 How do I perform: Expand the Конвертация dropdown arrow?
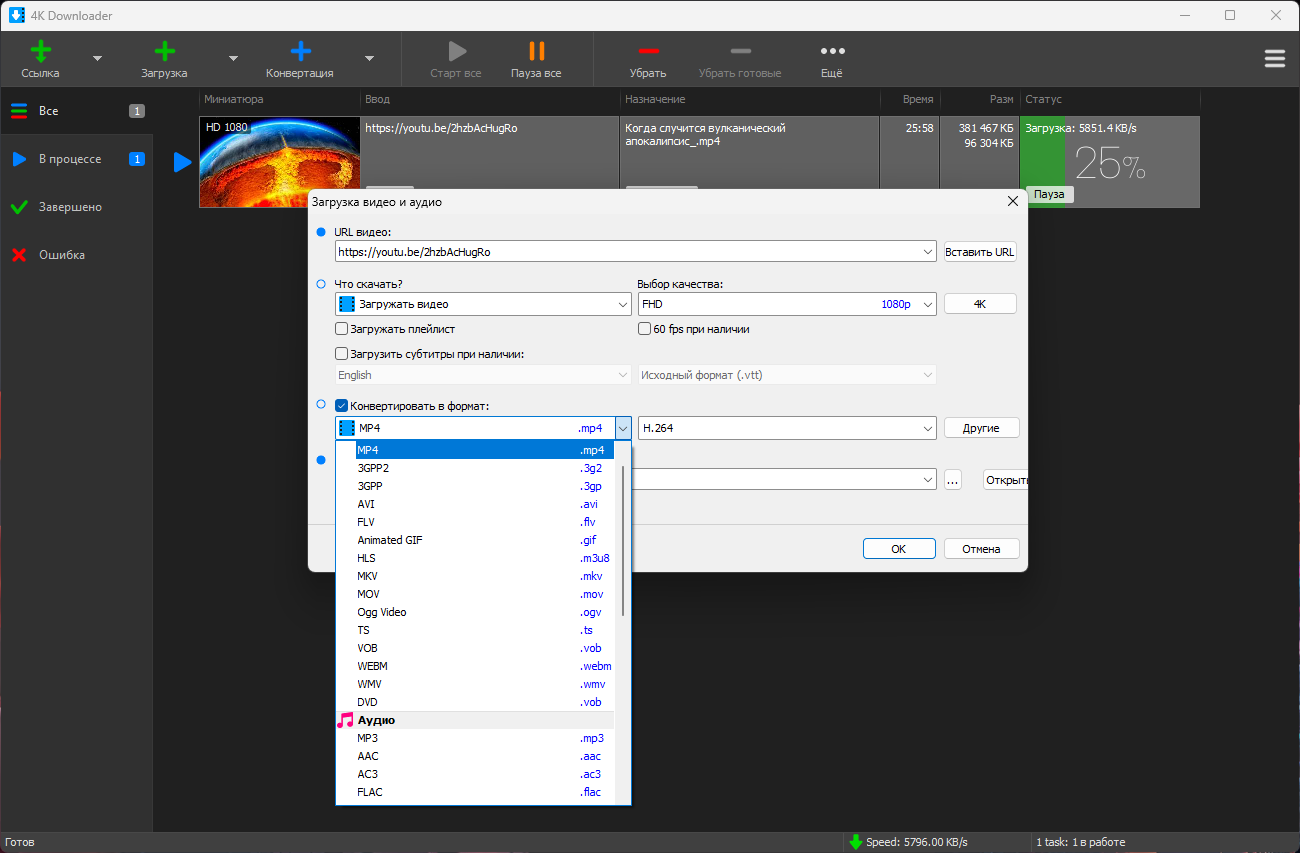coord(369,59)
